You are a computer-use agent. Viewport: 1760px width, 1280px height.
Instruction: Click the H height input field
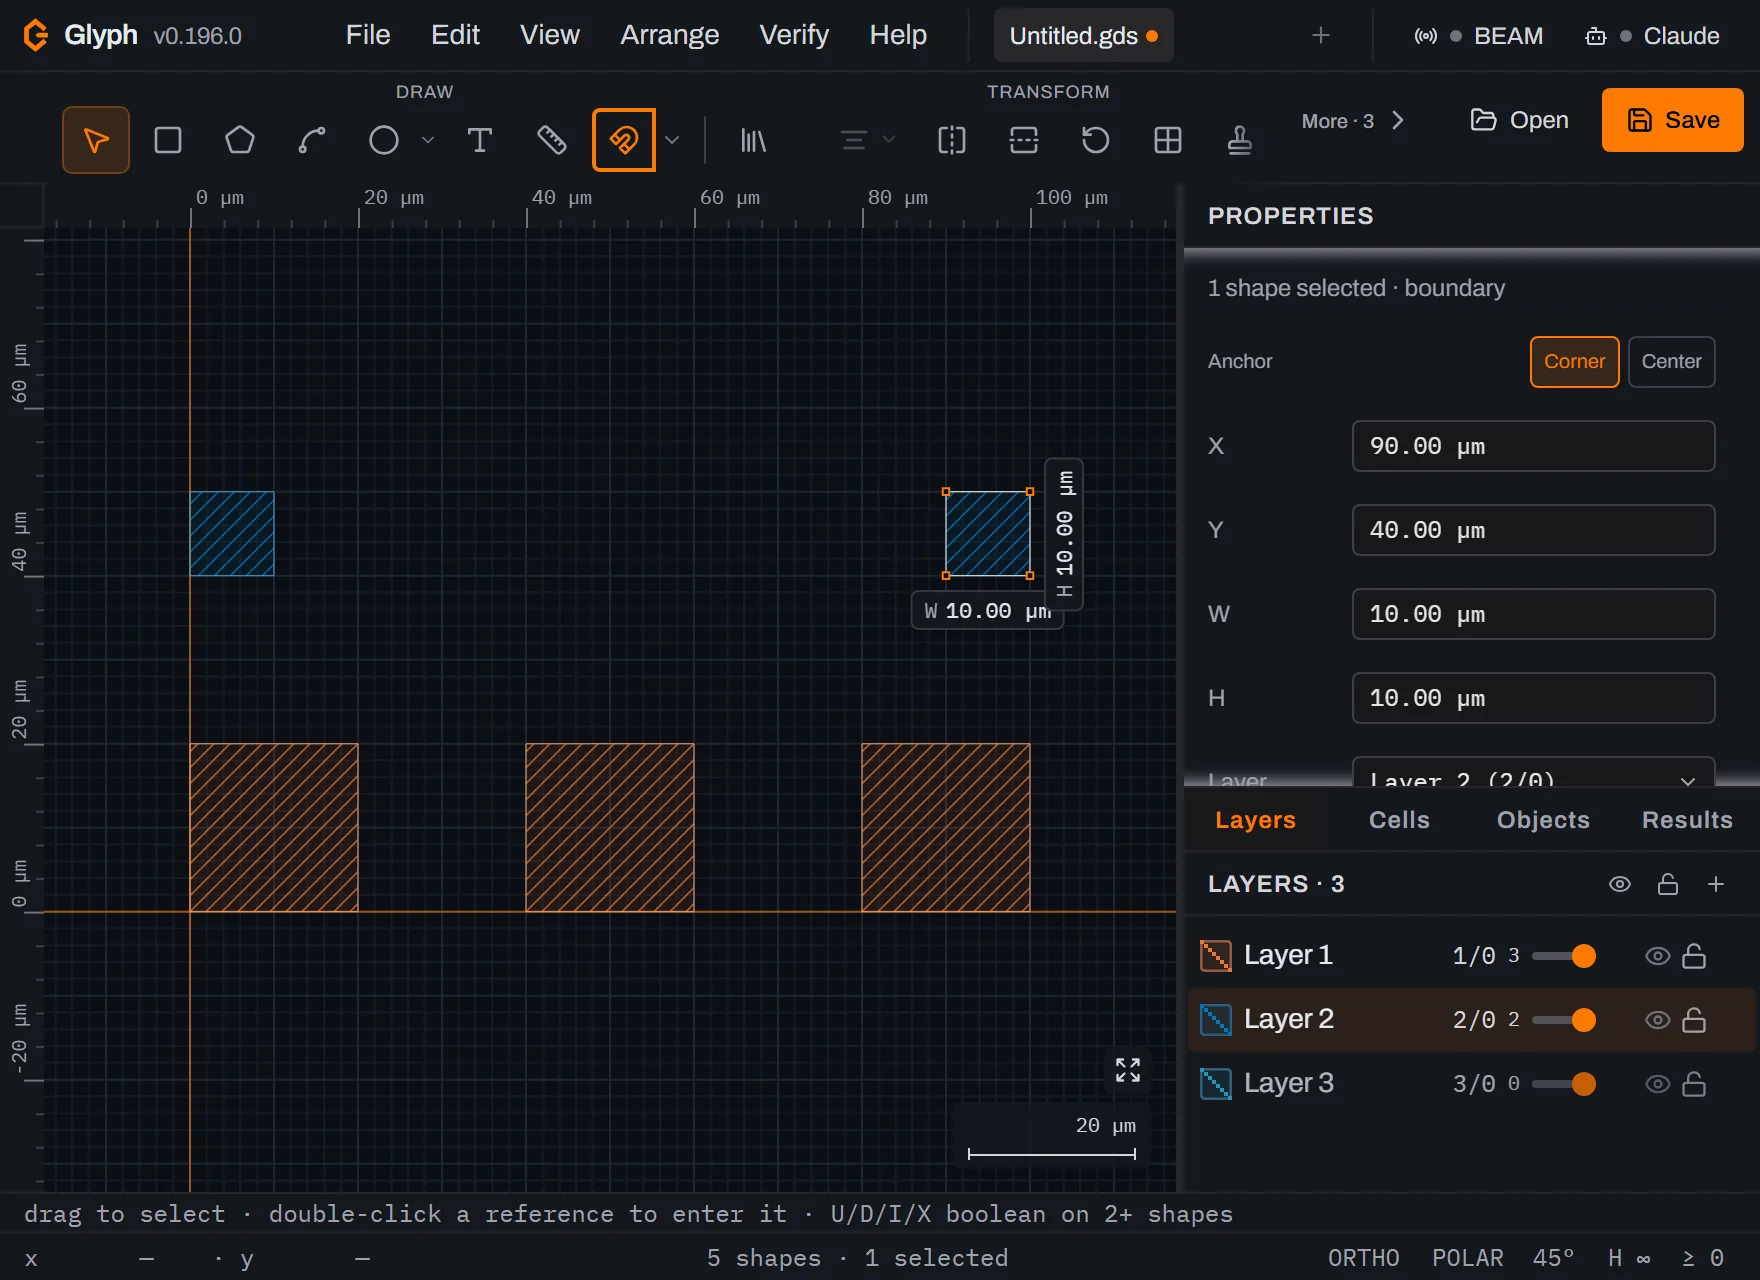point(1534,698)
